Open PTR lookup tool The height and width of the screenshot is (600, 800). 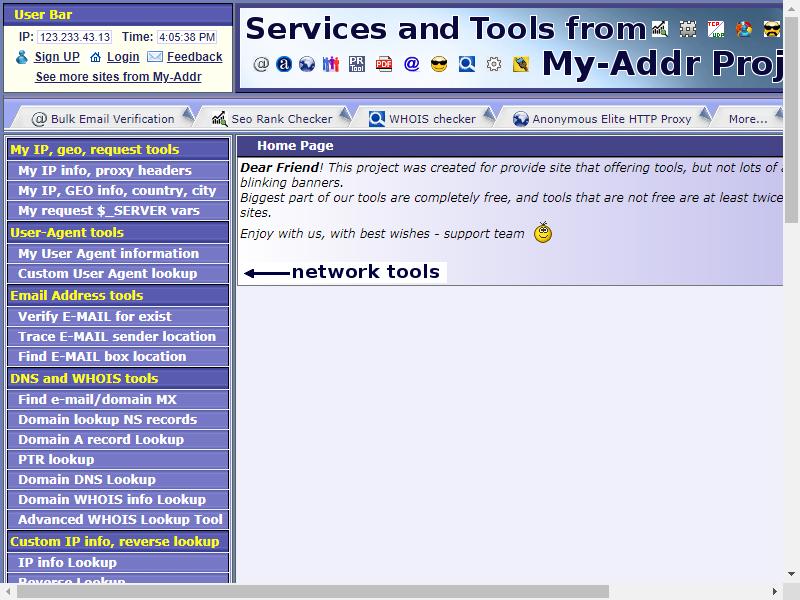118,459
